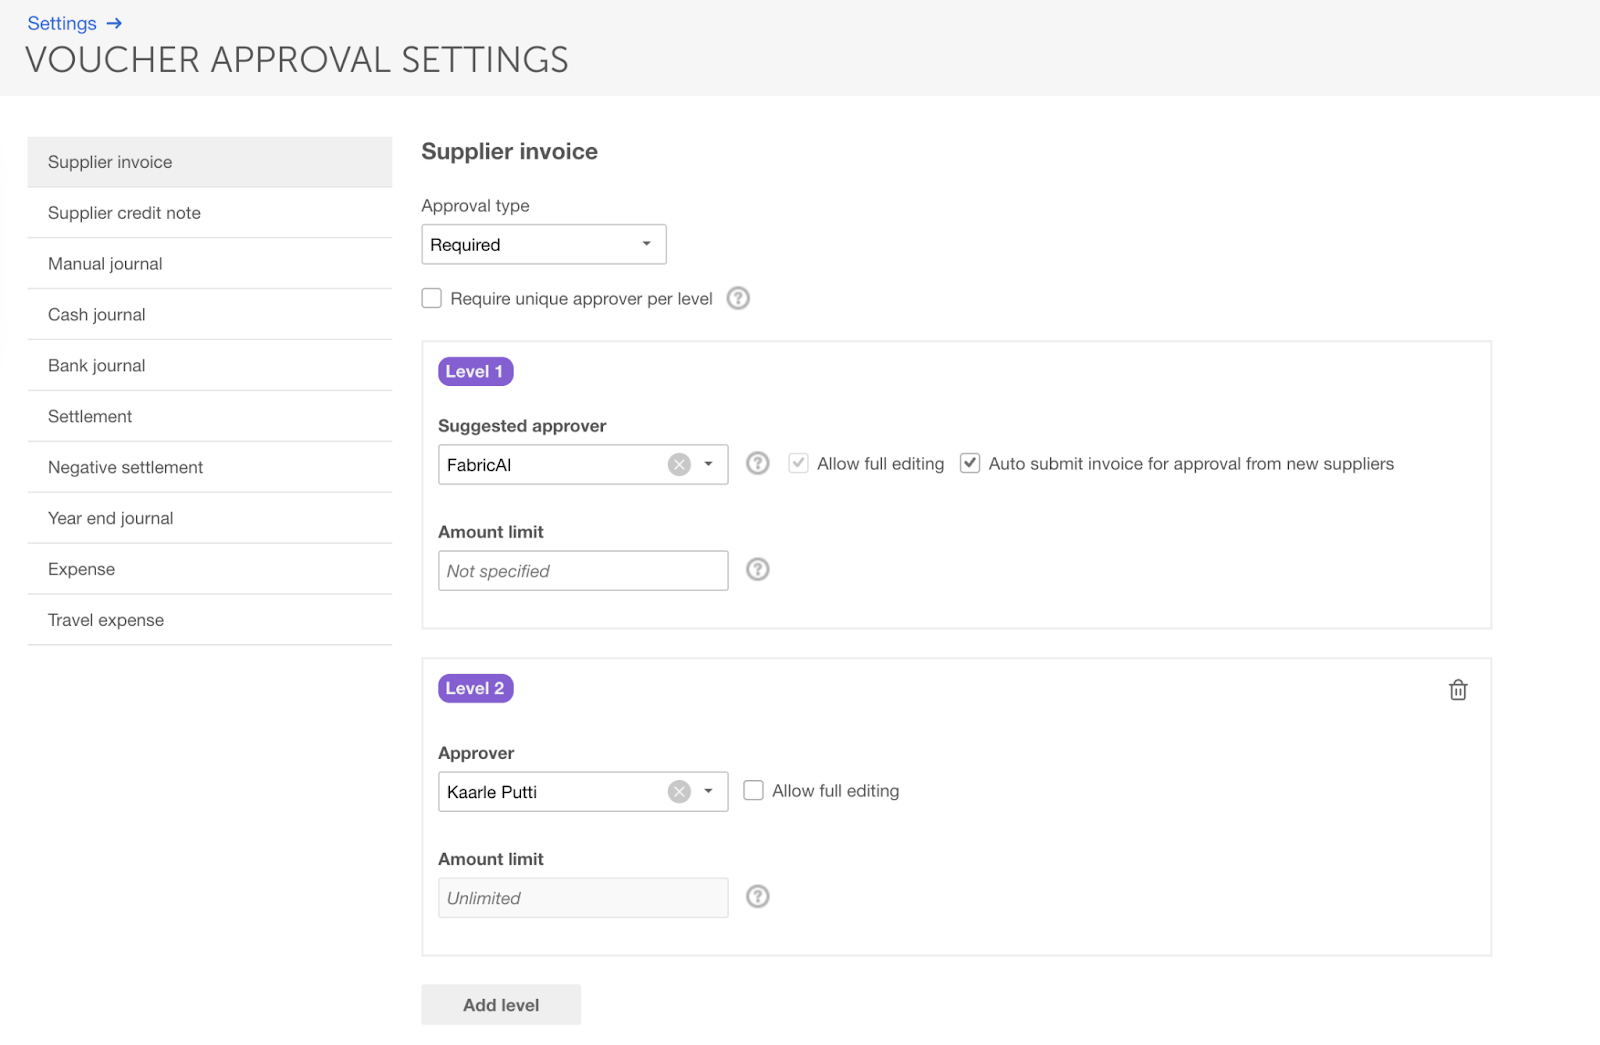Open the Supplier credit note section
The height and width of the screenshot is (1045, 1600).
[124, 213]
